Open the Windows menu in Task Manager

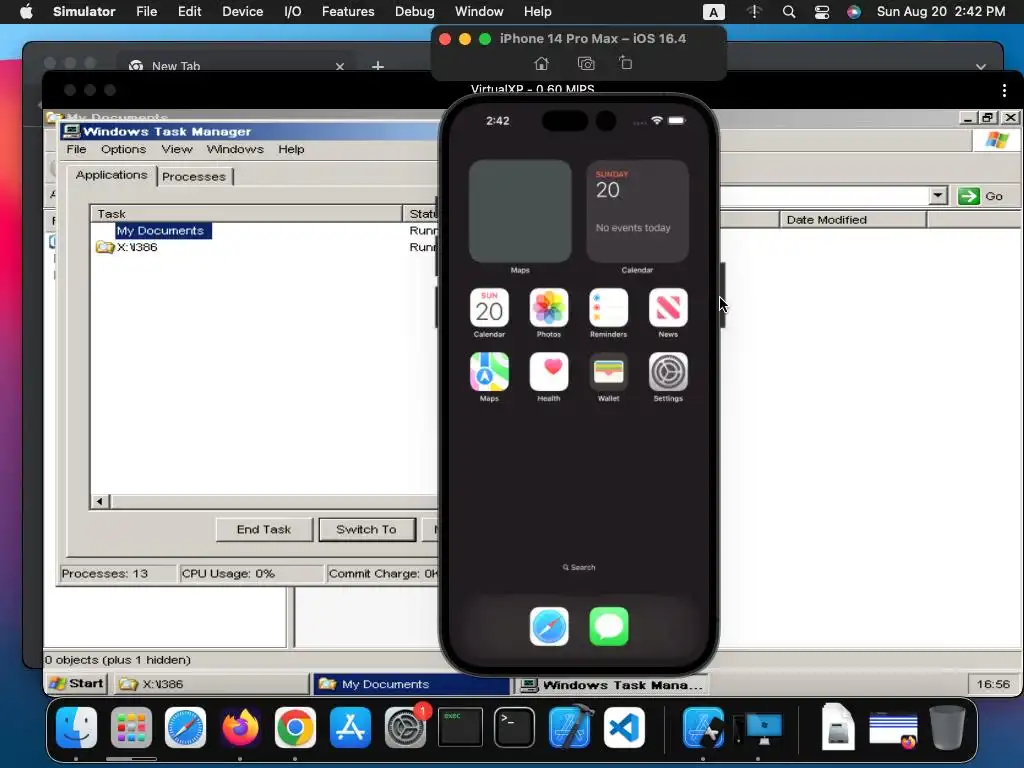(235, 150)
